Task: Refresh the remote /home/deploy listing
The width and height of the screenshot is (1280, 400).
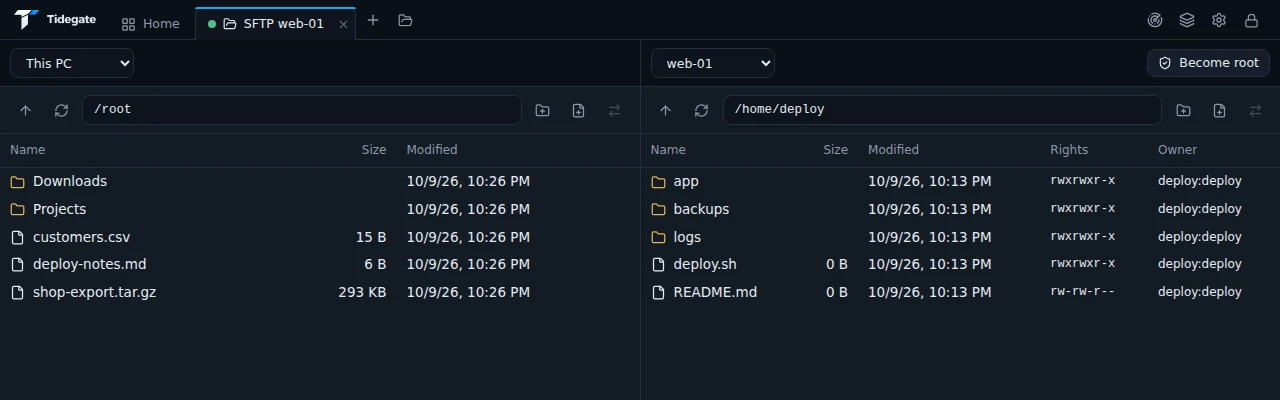Action: [701, 110]
